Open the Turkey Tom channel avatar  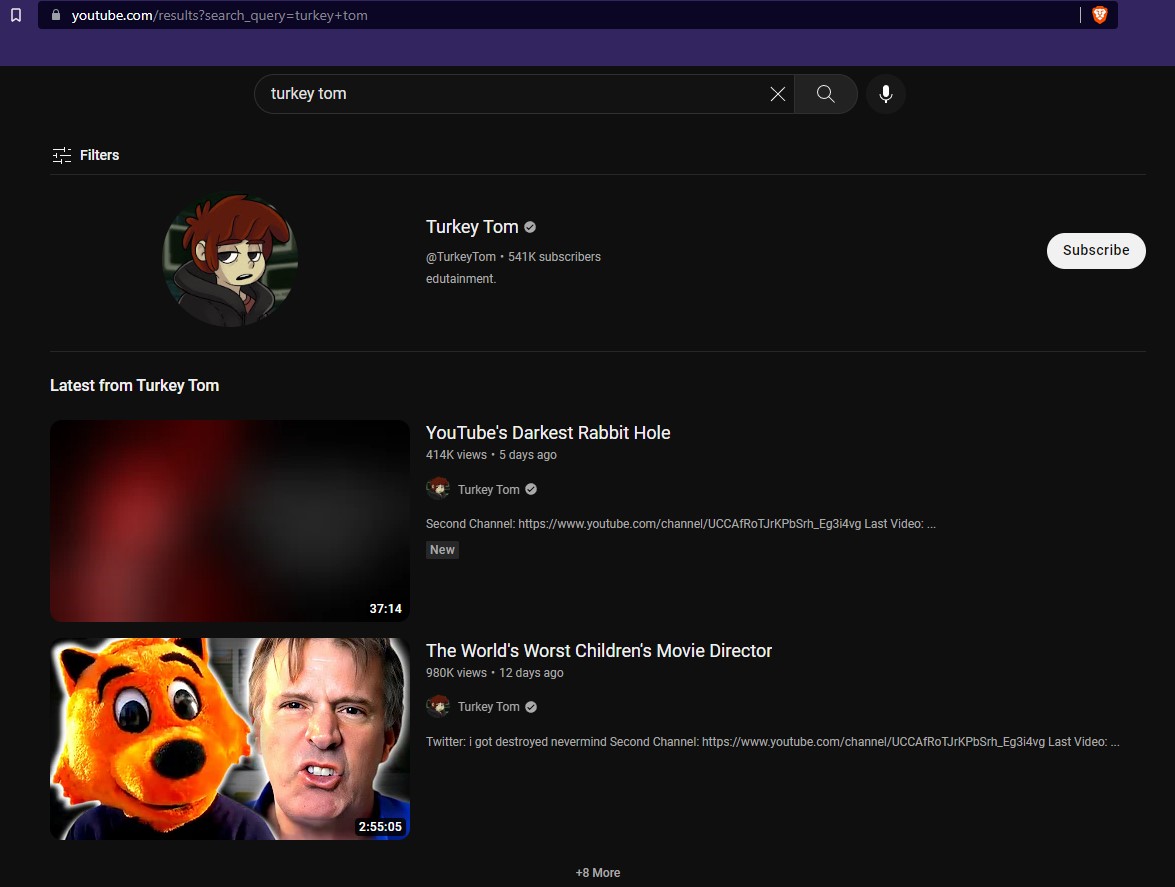(231, 261)
